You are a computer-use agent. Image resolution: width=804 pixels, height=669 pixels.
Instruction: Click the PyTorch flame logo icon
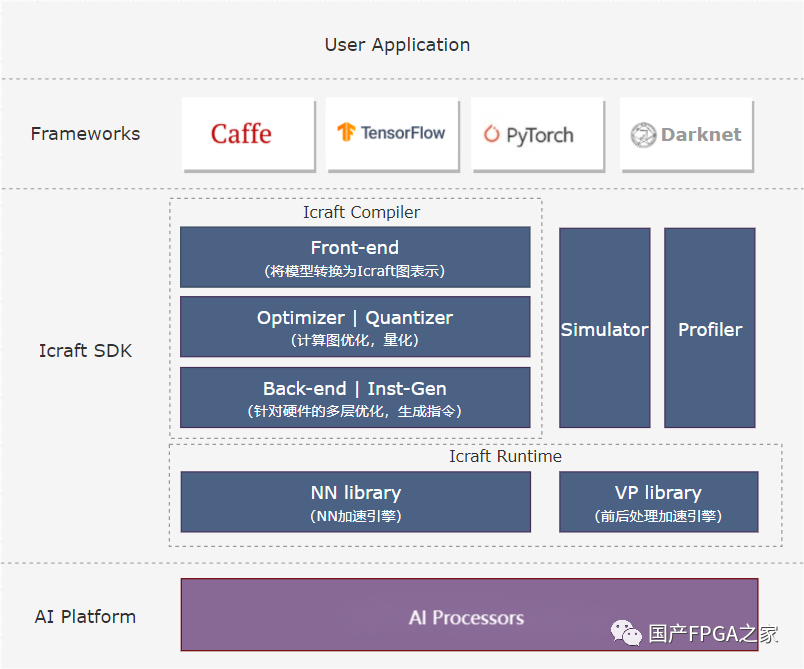(491, 134)
